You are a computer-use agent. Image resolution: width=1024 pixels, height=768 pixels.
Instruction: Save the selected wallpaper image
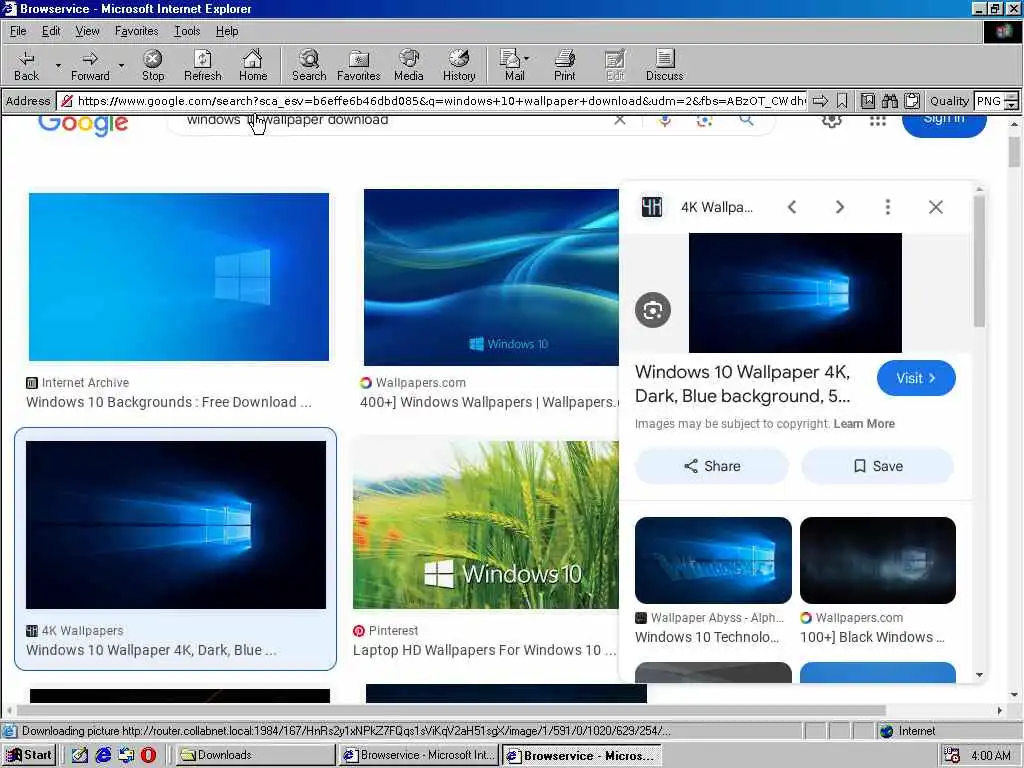(x=878, y=466)
